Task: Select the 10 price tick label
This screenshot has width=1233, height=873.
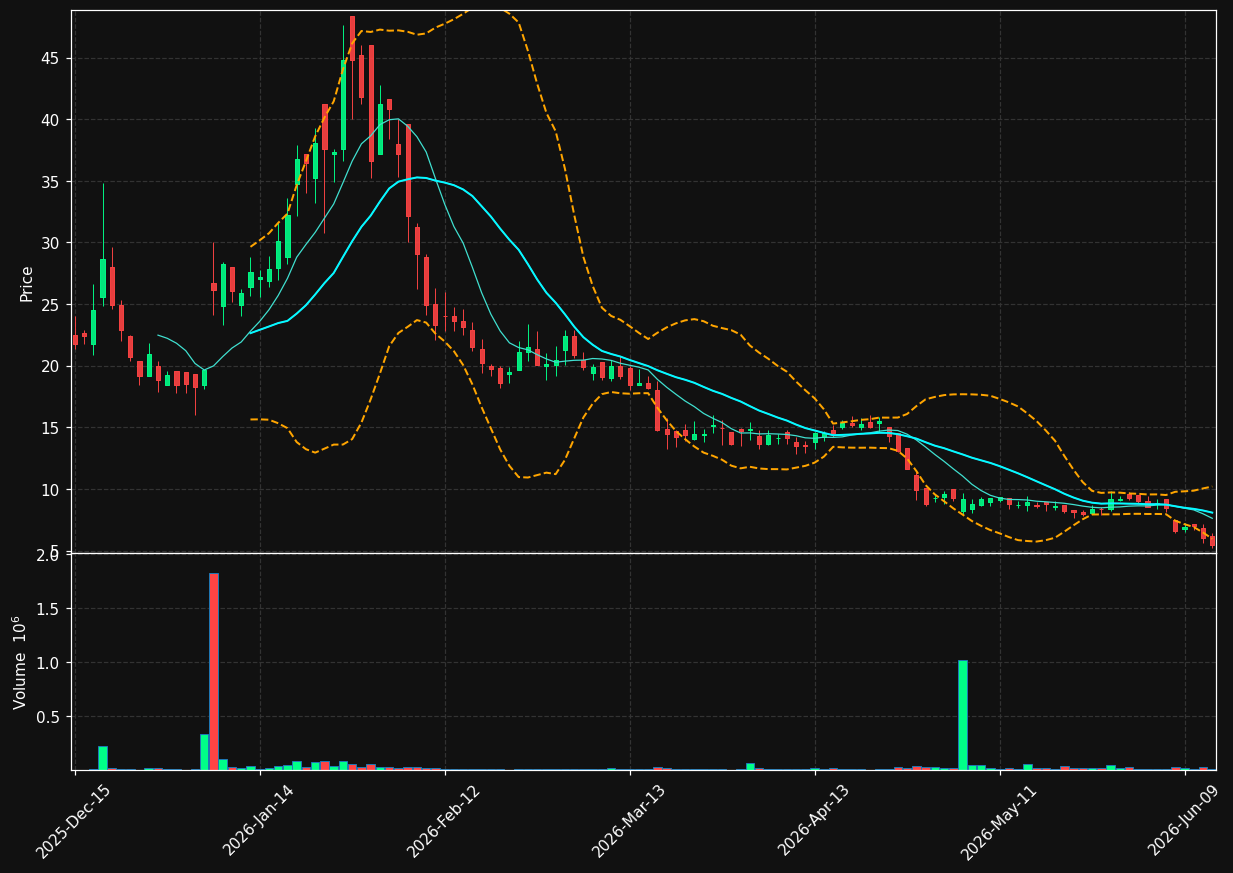Action: tap(51, 490)
